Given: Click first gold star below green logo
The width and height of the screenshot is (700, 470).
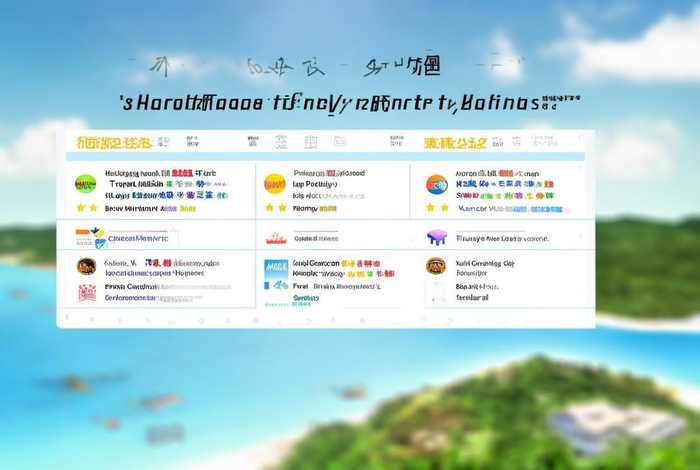Looking at the screenshot, I should 80,208.
